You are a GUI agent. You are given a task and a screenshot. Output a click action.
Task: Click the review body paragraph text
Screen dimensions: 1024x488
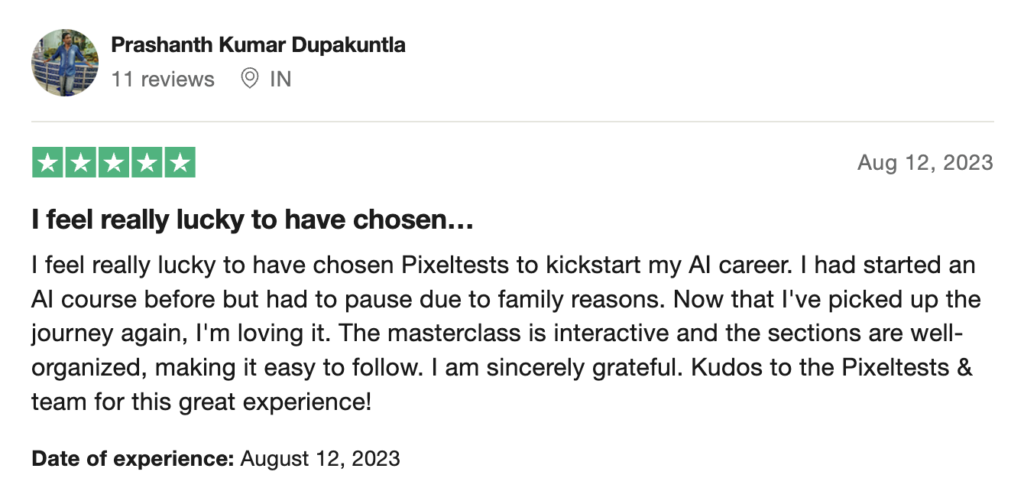[x=506, y=333]
